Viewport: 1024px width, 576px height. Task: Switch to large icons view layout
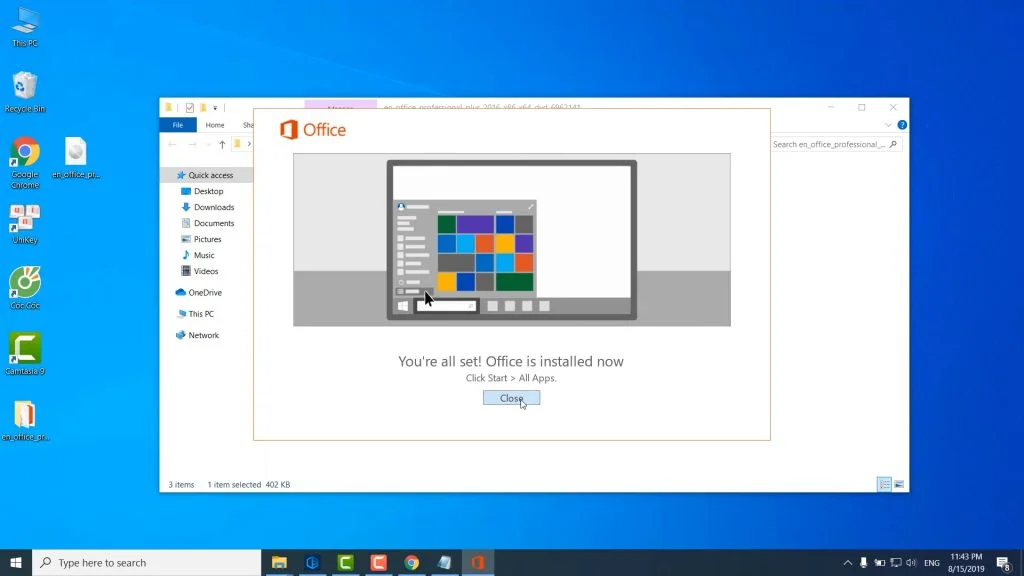(x=899, y=484)
